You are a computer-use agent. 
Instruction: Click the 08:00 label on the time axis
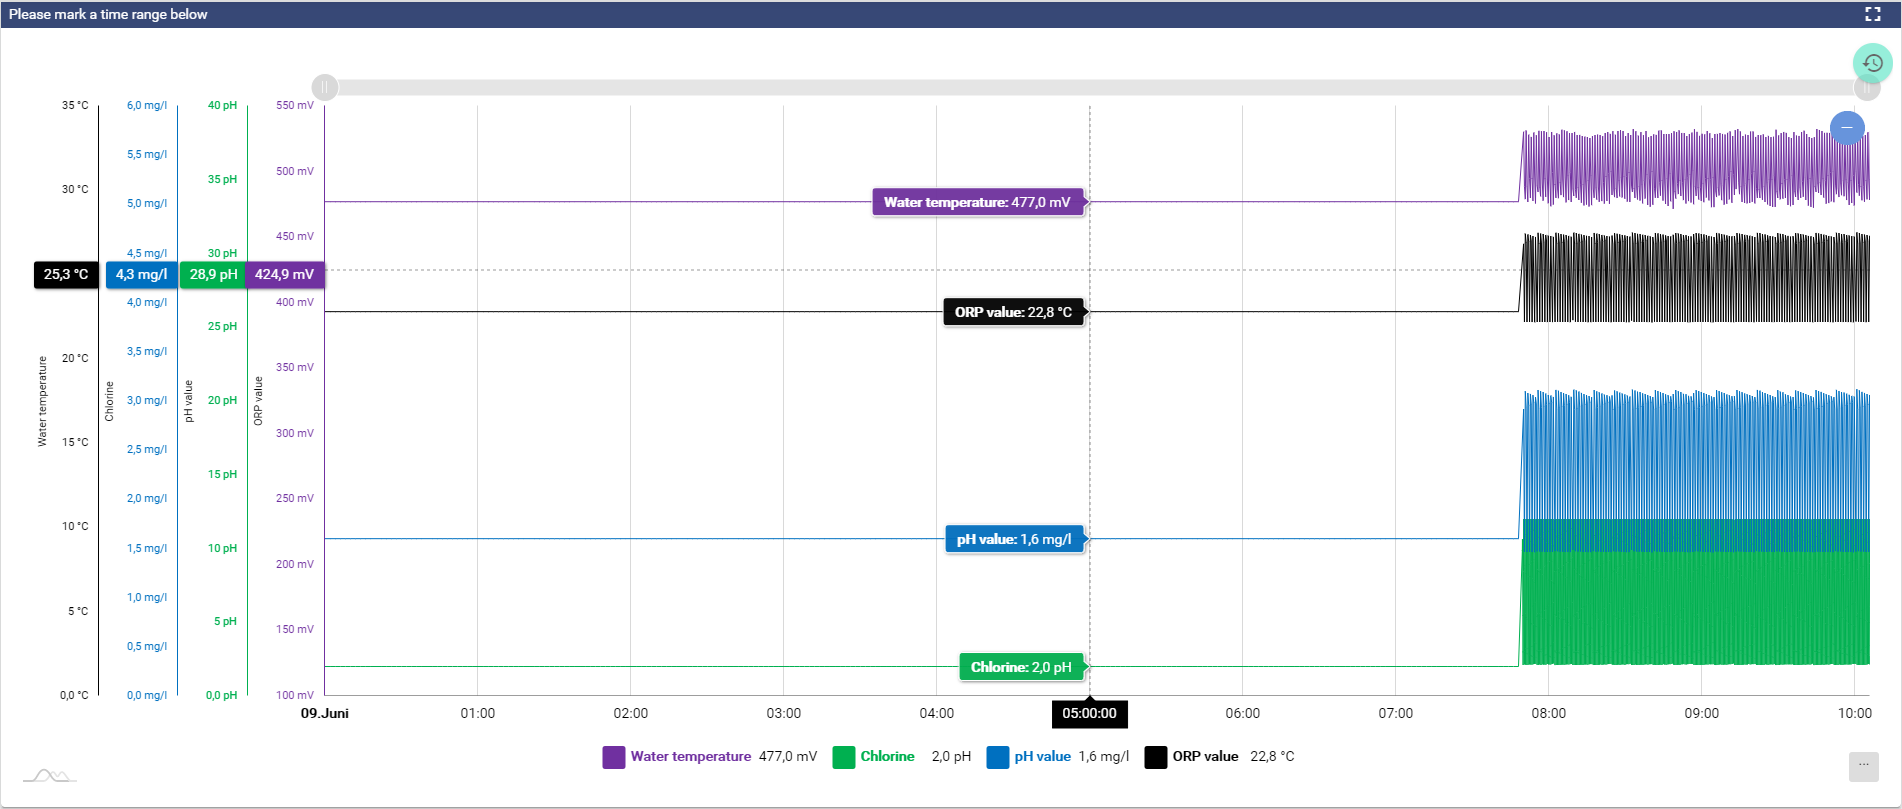coord(1548,714)
